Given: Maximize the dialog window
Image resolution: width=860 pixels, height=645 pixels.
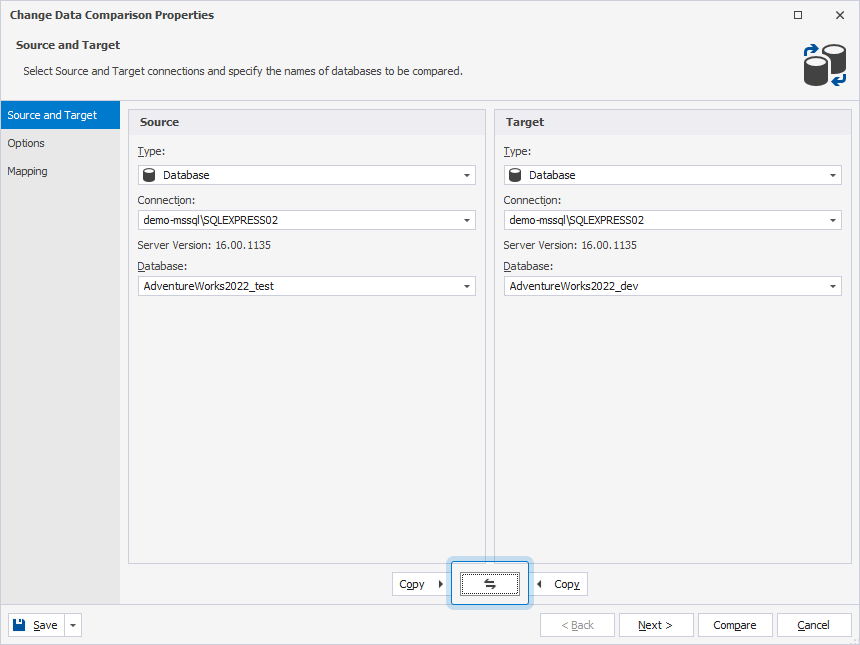Looking at the screenshot, I should tap(798, 15).
